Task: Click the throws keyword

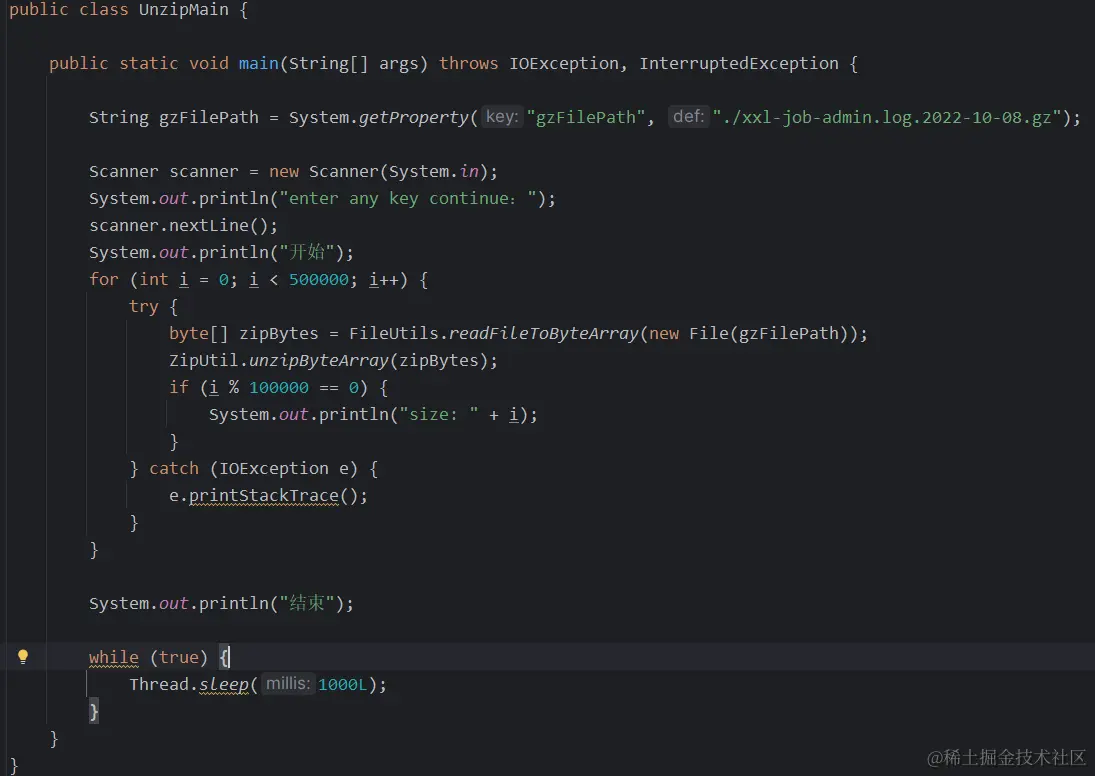Action: tap(469, 64)
